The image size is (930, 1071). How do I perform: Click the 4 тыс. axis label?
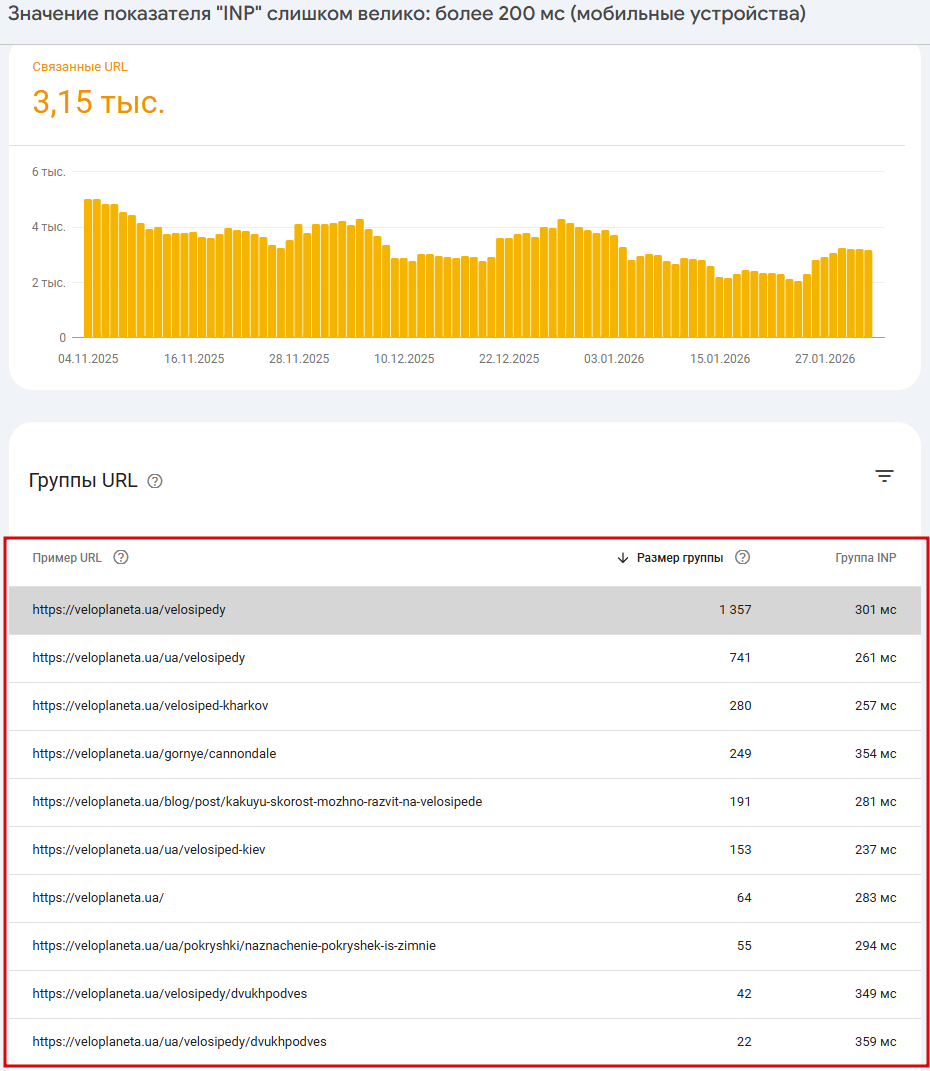(48, 227)
